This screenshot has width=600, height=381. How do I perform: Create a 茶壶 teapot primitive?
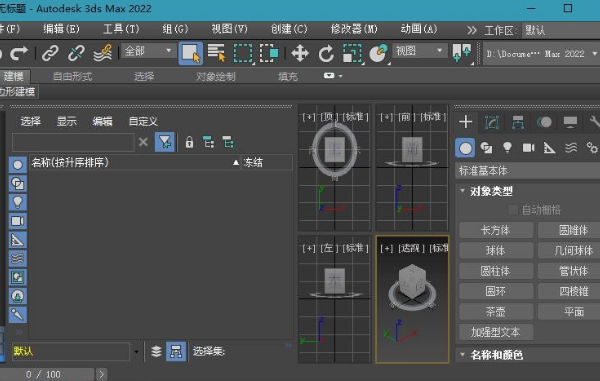pos(496,312)
